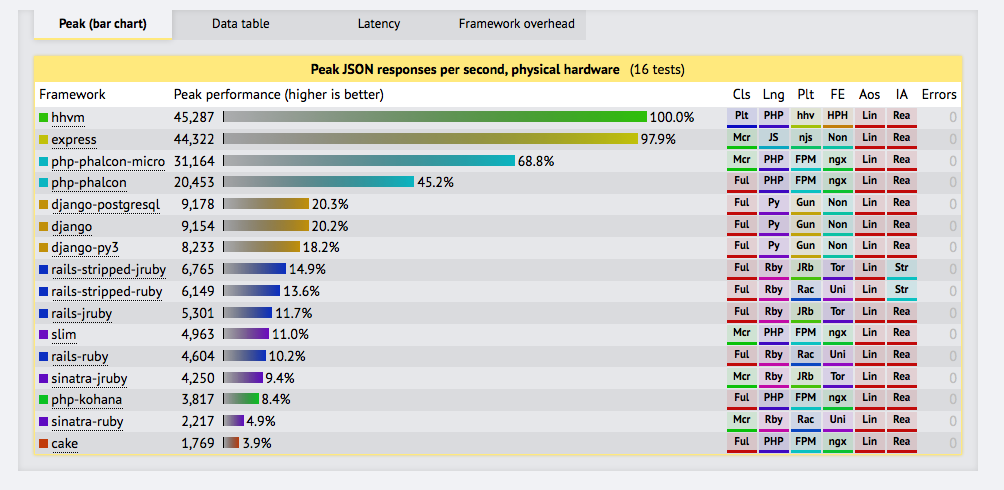Click the php-phalcon 45.2% performance bar
The width and height of the screenshot is (1004, 490).
coord(318,182)
